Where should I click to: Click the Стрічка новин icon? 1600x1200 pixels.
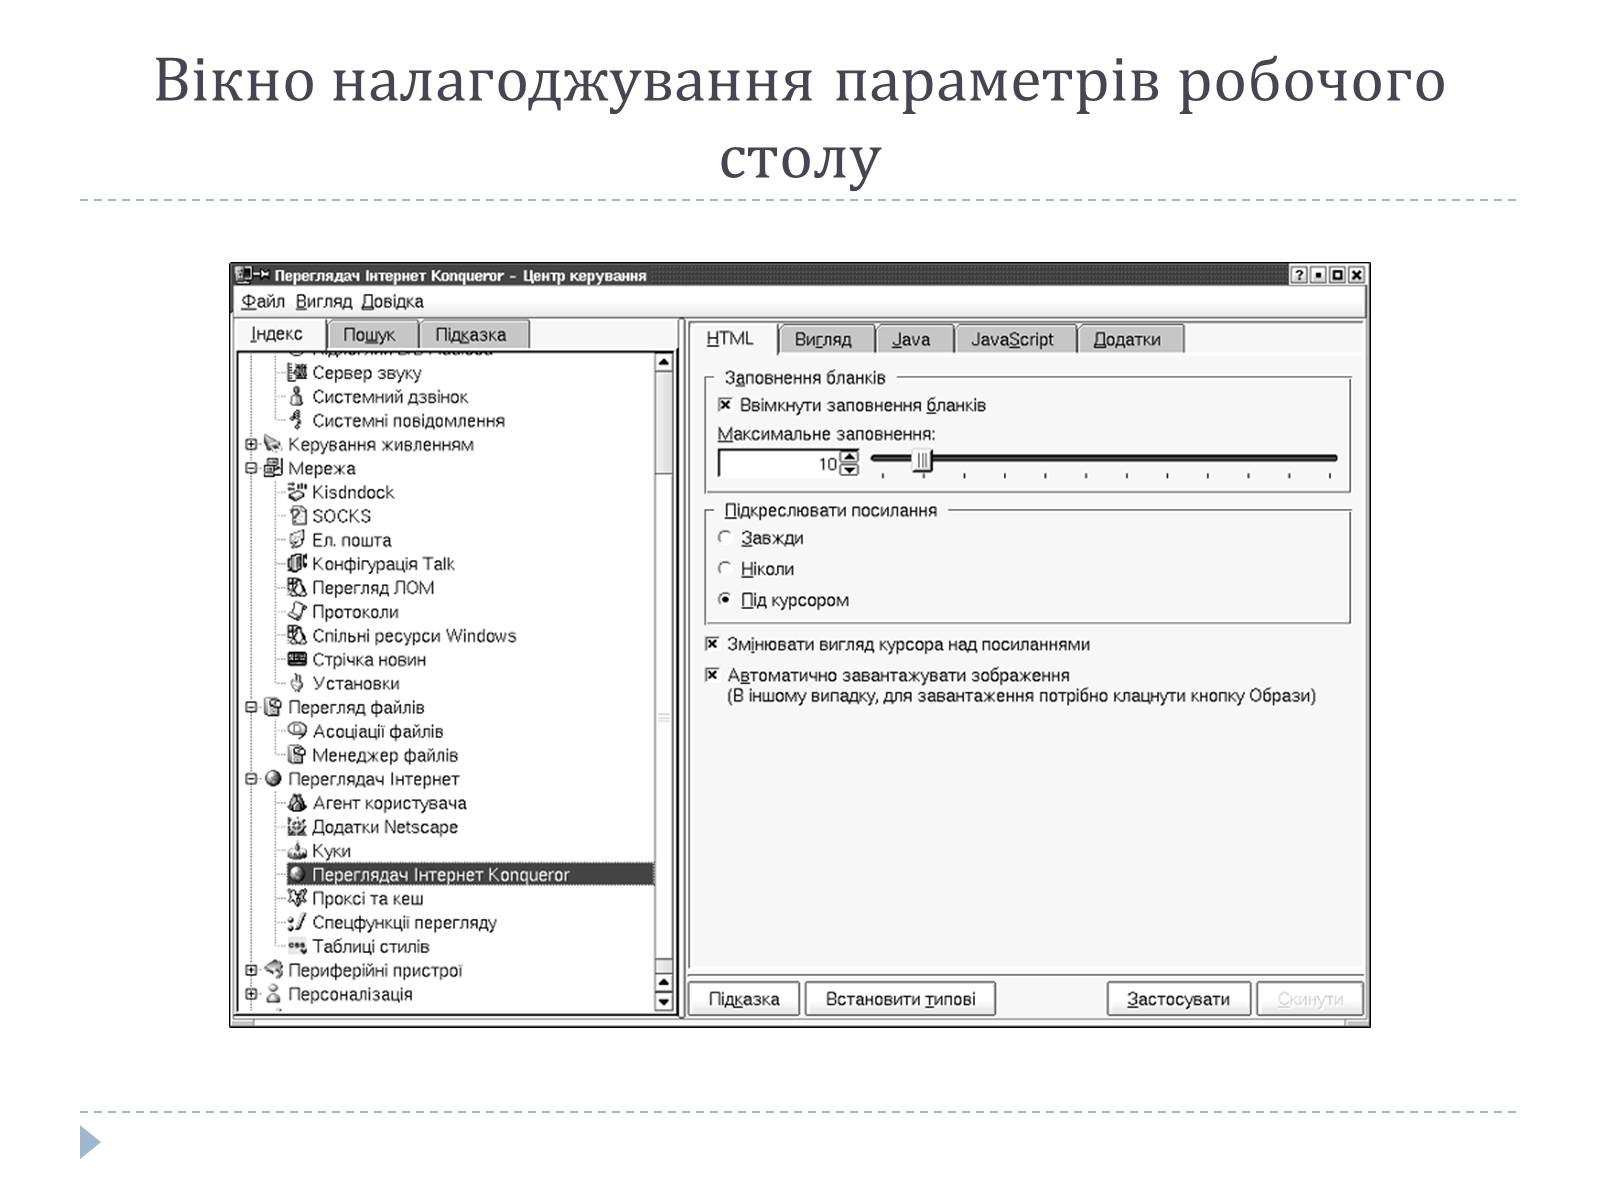click(x=296, y=660)
